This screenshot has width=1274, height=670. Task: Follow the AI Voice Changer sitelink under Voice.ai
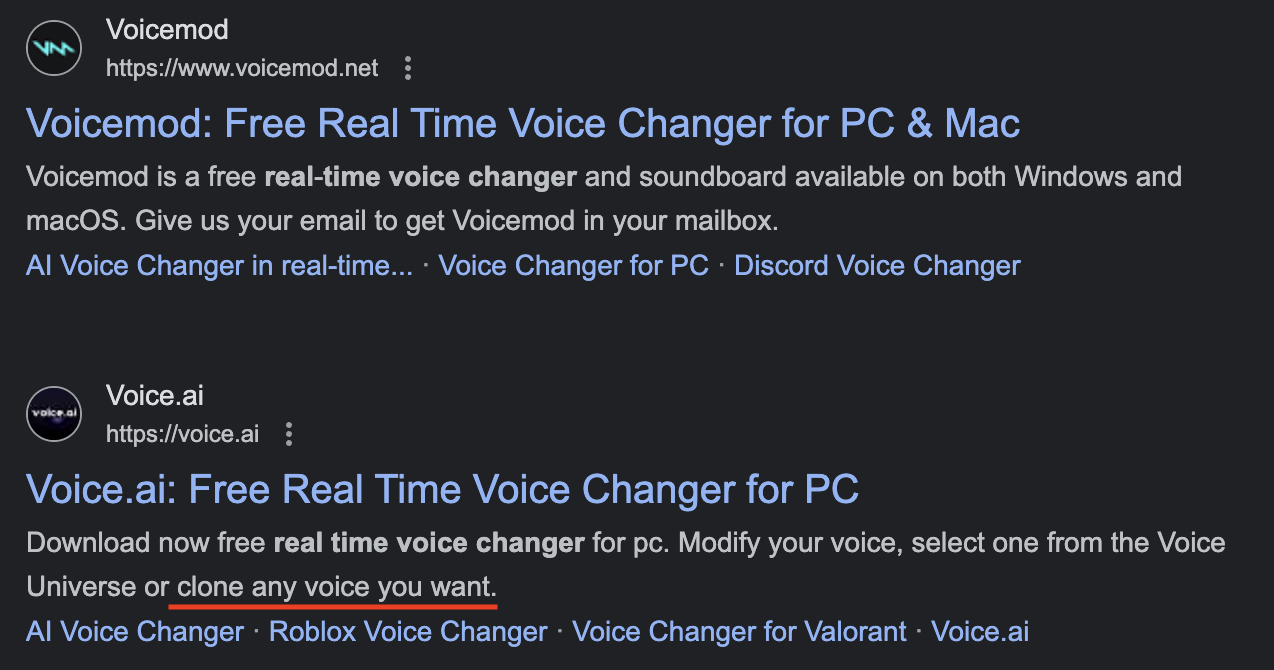point(135,632)
